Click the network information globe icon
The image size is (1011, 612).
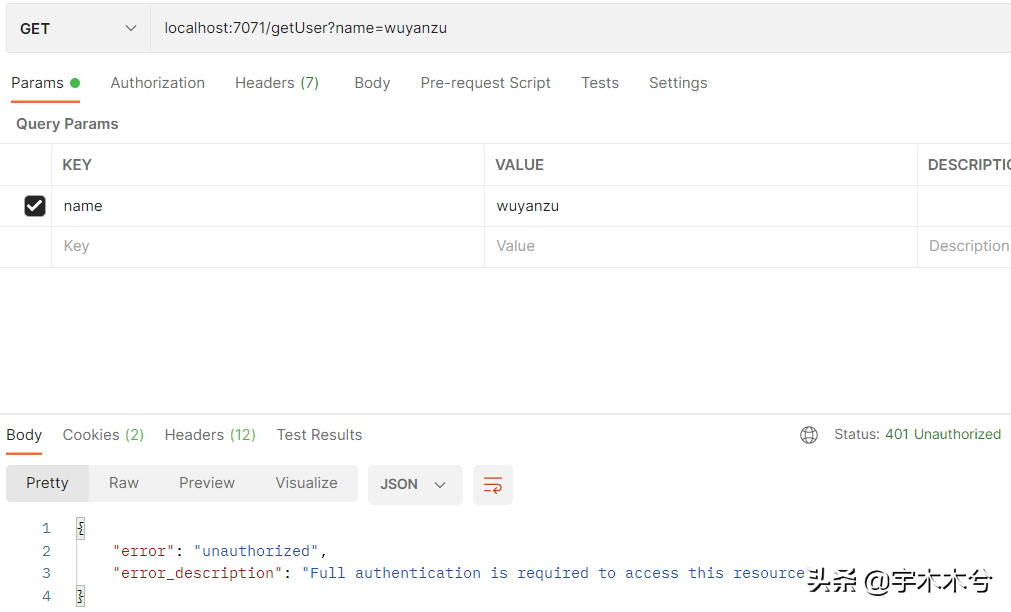point(809,434)
